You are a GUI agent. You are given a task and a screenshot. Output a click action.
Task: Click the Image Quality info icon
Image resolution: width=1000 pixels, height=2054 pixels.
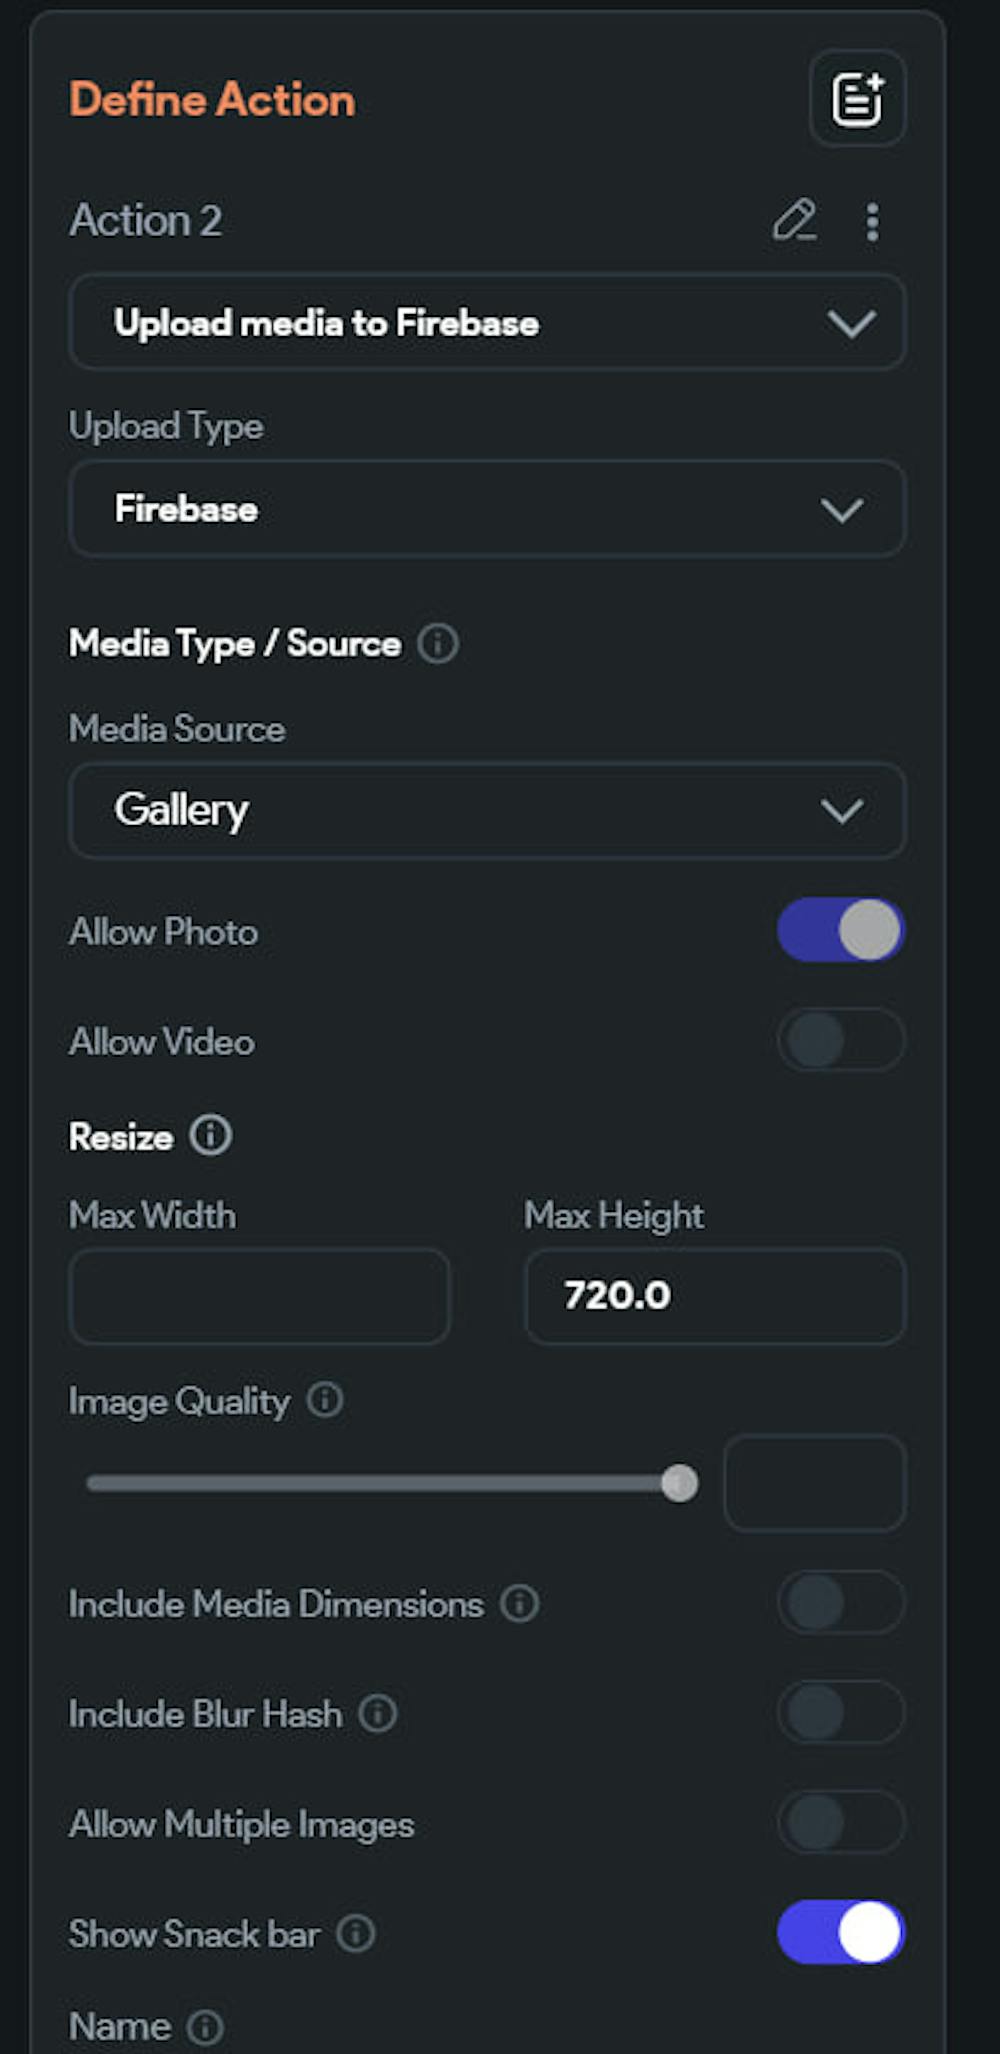point(325,1400)
